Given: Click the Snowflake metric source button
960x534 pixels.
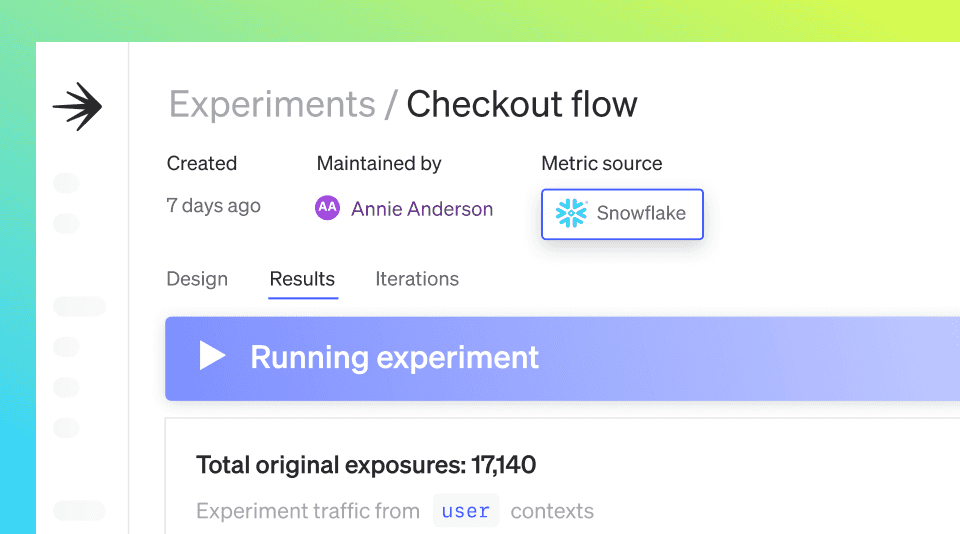Looking at the screenshot, I should 622,214.
